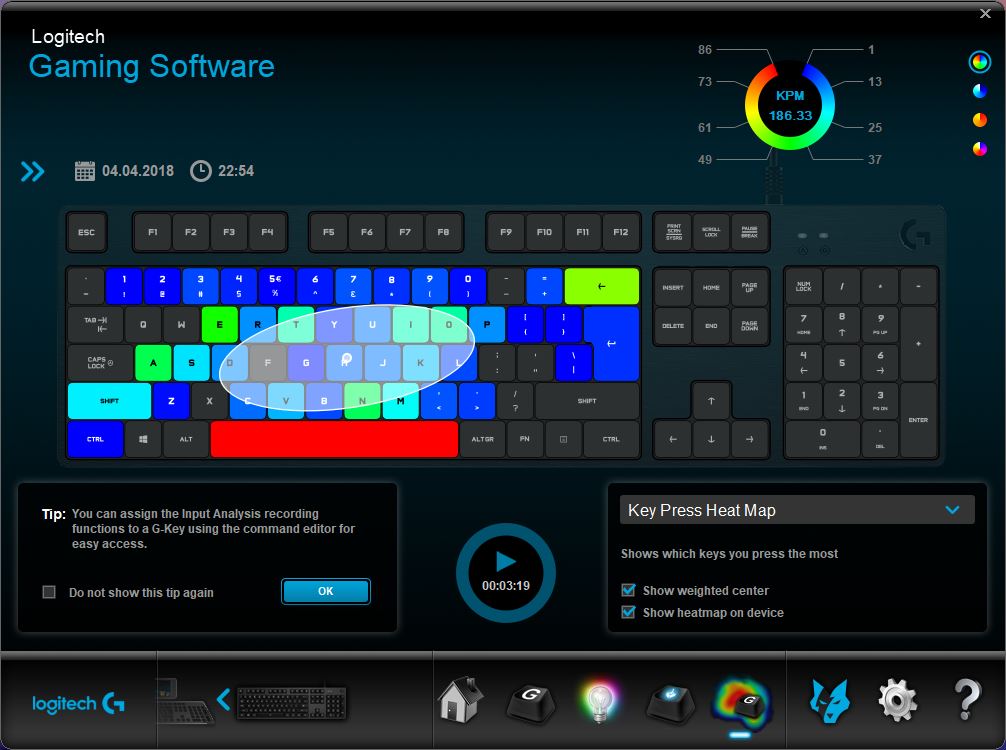Click the Tab key on keyboard map
1006x750 pixels.
pyautogui.click(x=95, y=325)
